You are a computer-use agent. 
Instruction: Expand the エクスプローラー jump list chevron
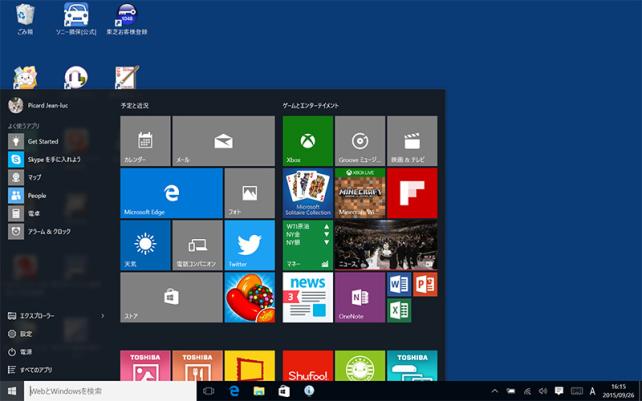tap(103, 316)
